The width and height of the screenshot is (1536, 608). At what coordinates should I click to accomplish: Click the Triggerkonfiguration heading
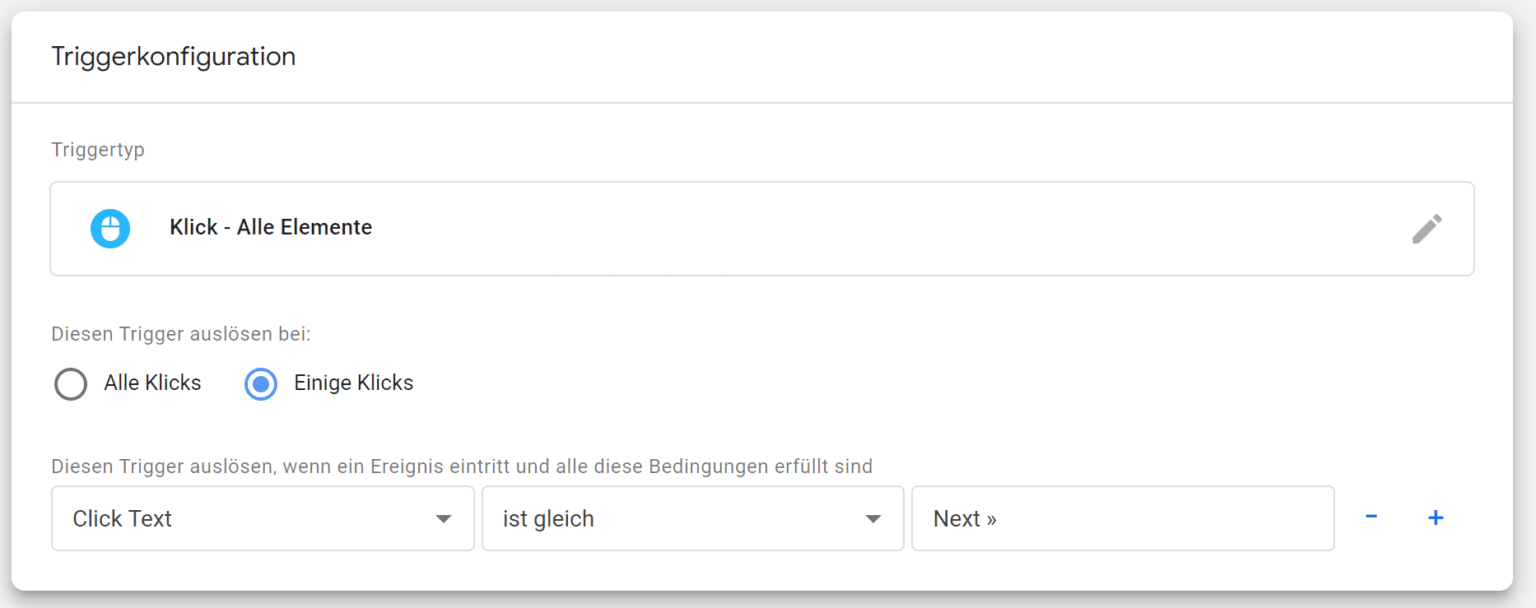pos(173,57)
